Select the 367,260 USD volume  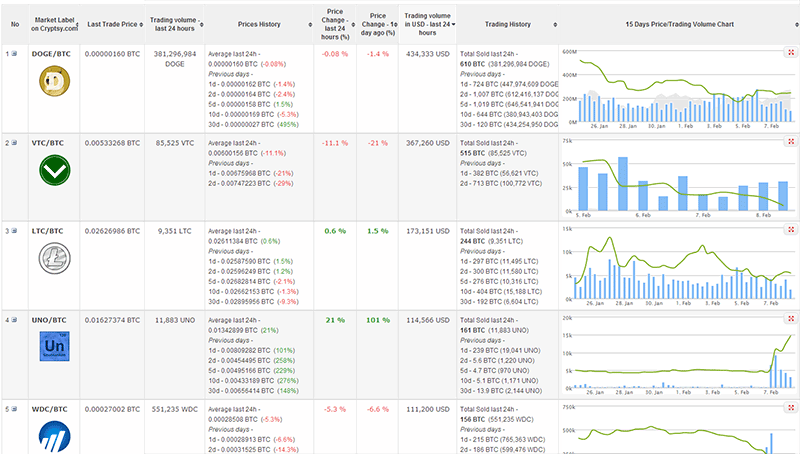(428, 143)
